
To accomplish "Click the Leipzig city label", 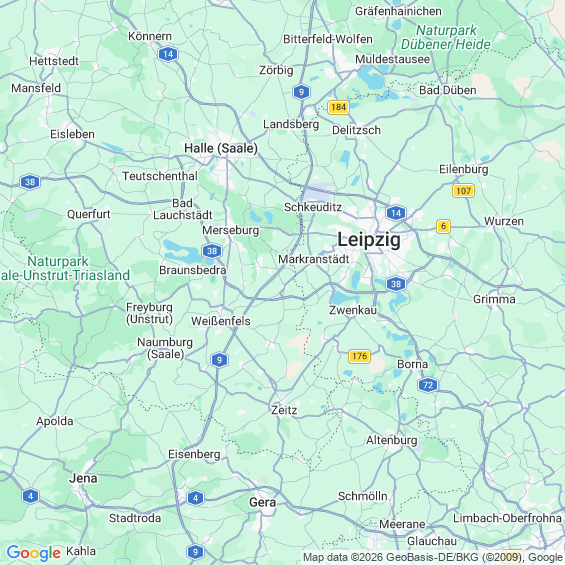I will click(369, 240).
